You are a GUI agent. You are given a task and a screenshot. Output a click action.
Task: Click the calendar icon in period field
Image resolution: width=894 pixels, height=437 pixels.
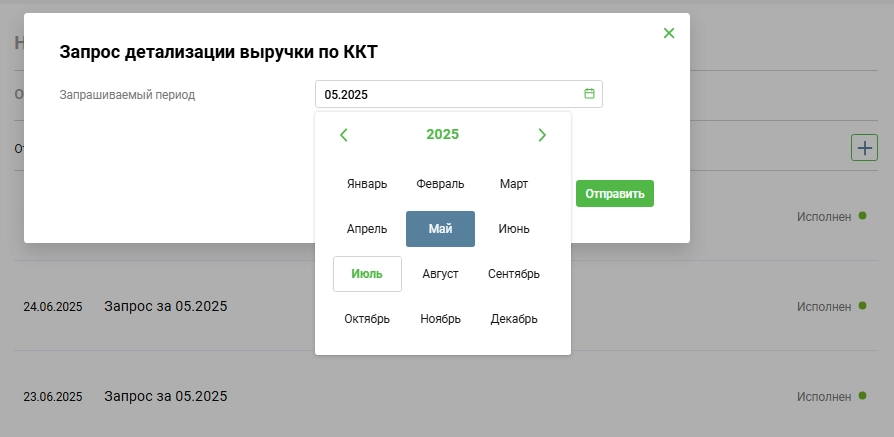coord(589,94)
